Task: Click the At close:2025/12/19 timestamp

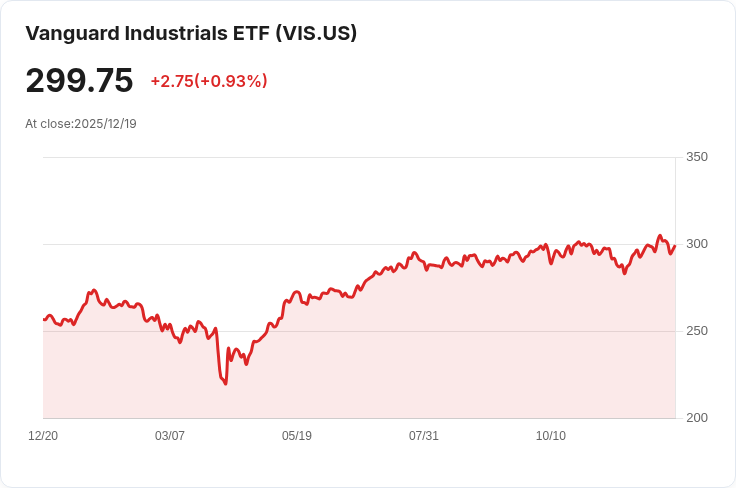Action: pyautogui.click(x=81, y=124)
